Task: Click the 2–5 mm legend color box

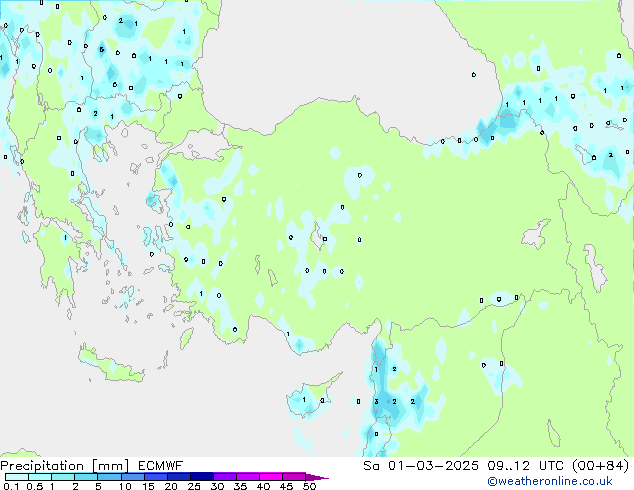Action: [x=86, y=477]
